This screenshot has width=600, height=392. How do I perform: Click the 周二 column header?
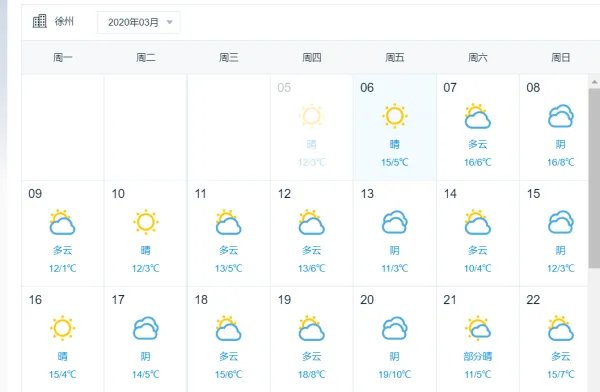145,58
